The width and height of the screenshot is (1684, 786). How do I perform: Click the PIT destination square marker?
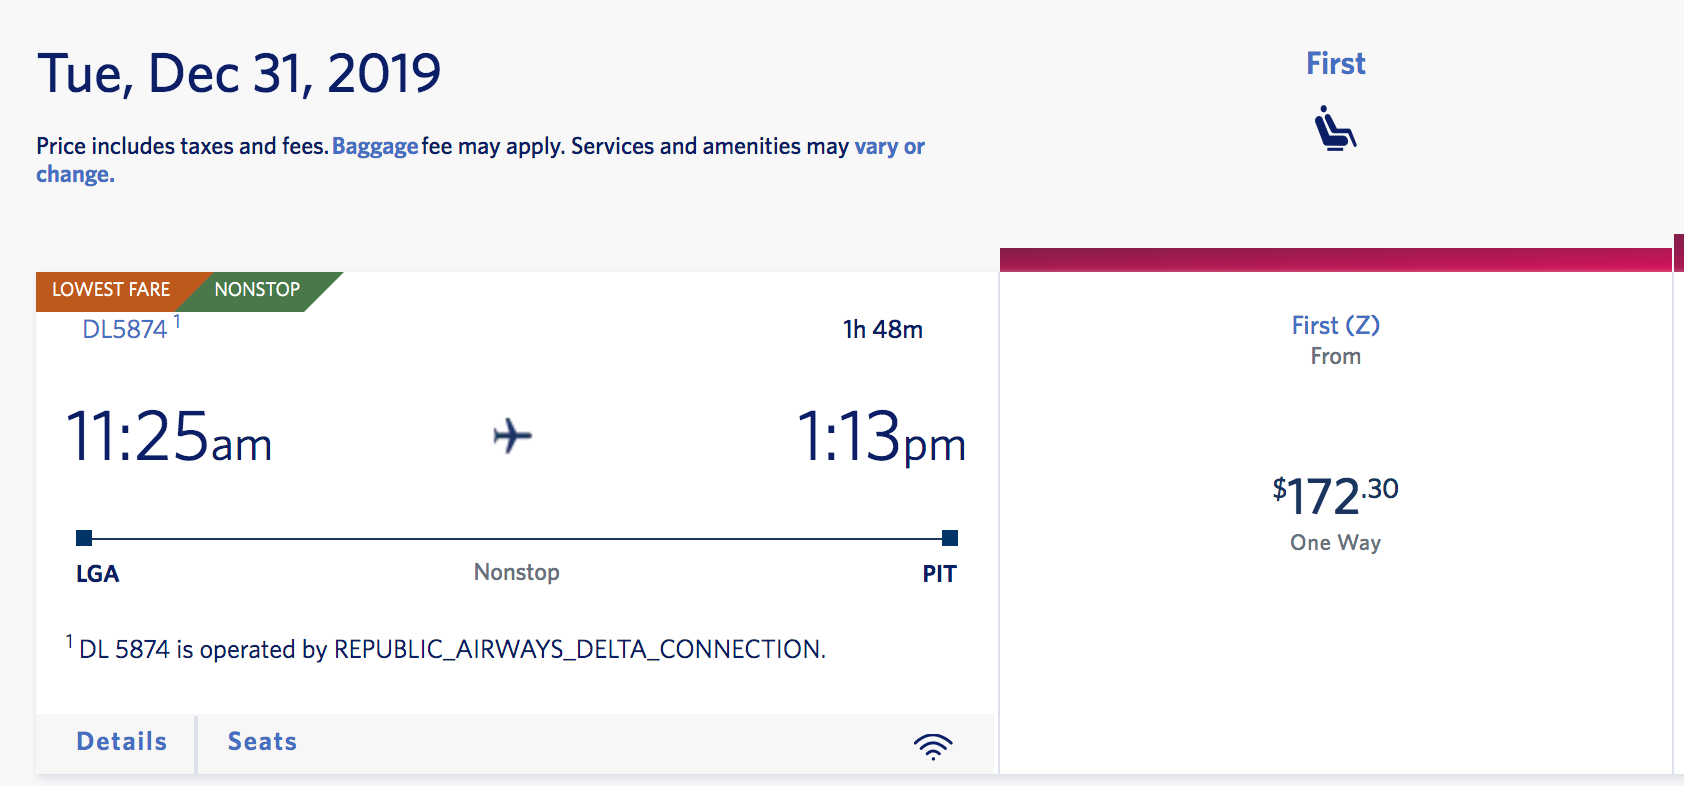click(950, 538)
